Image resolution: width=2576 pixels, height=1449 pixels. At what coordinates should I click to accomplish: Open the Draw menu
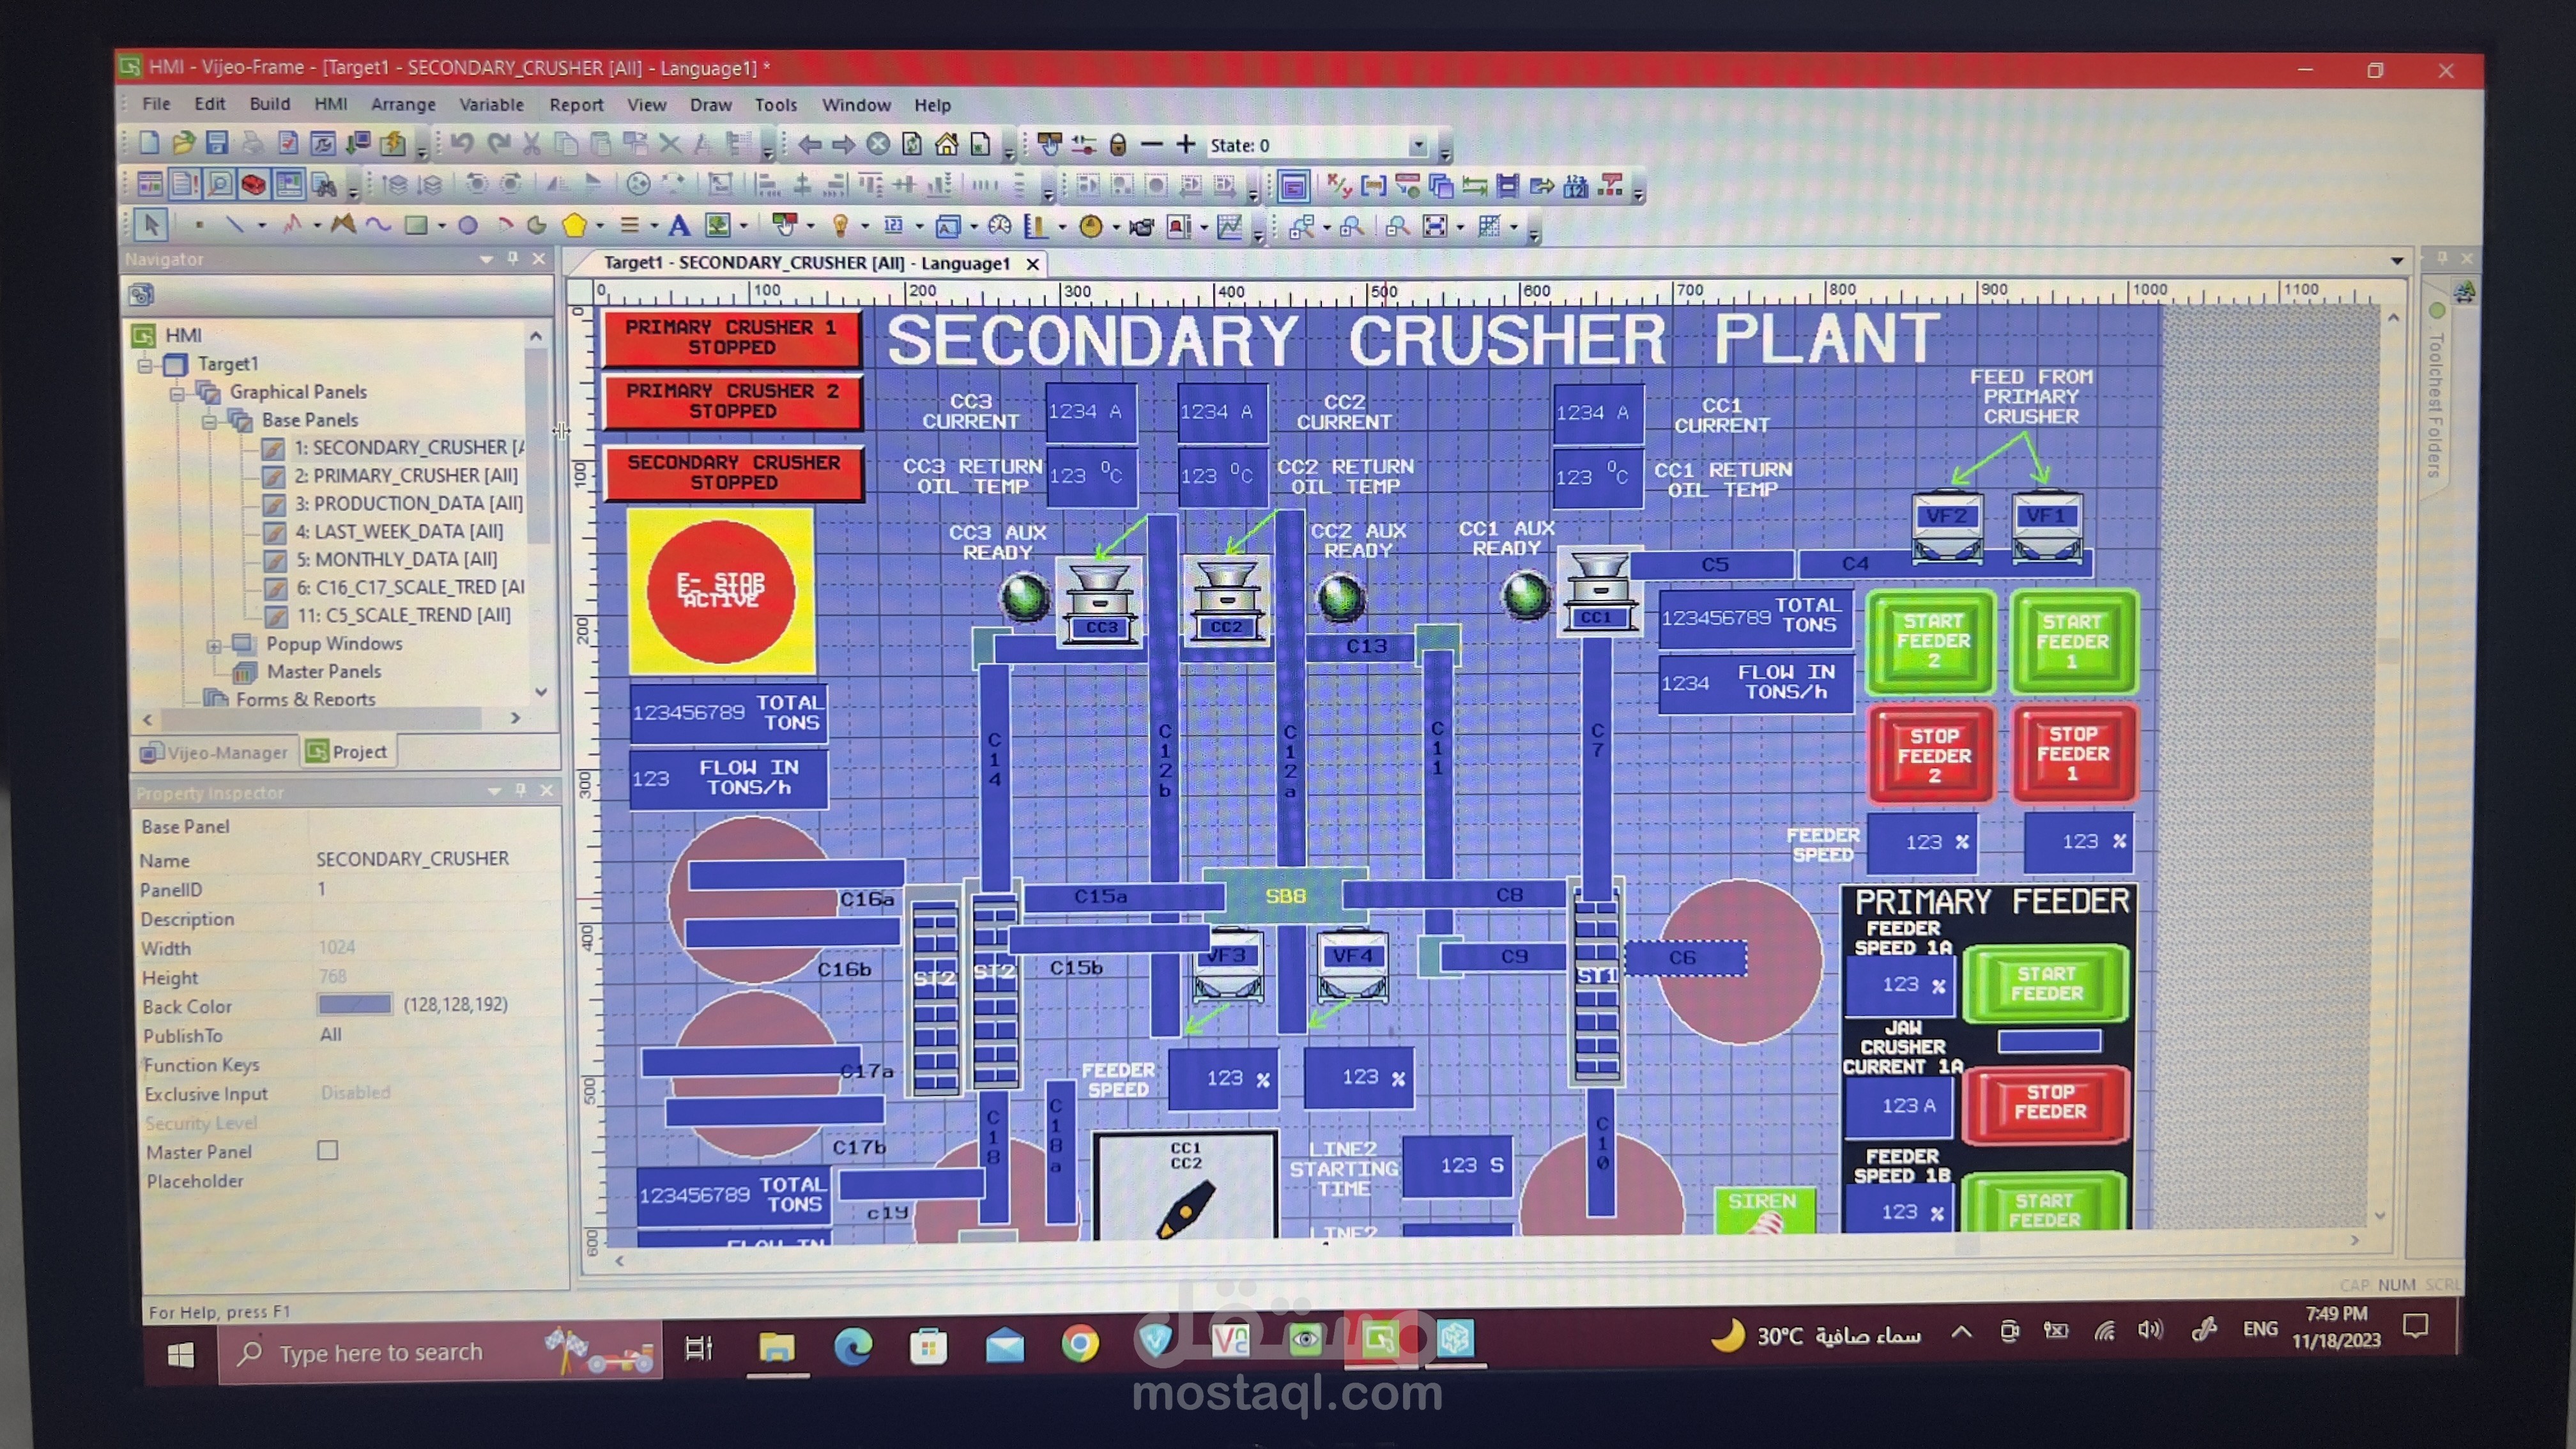710,105
